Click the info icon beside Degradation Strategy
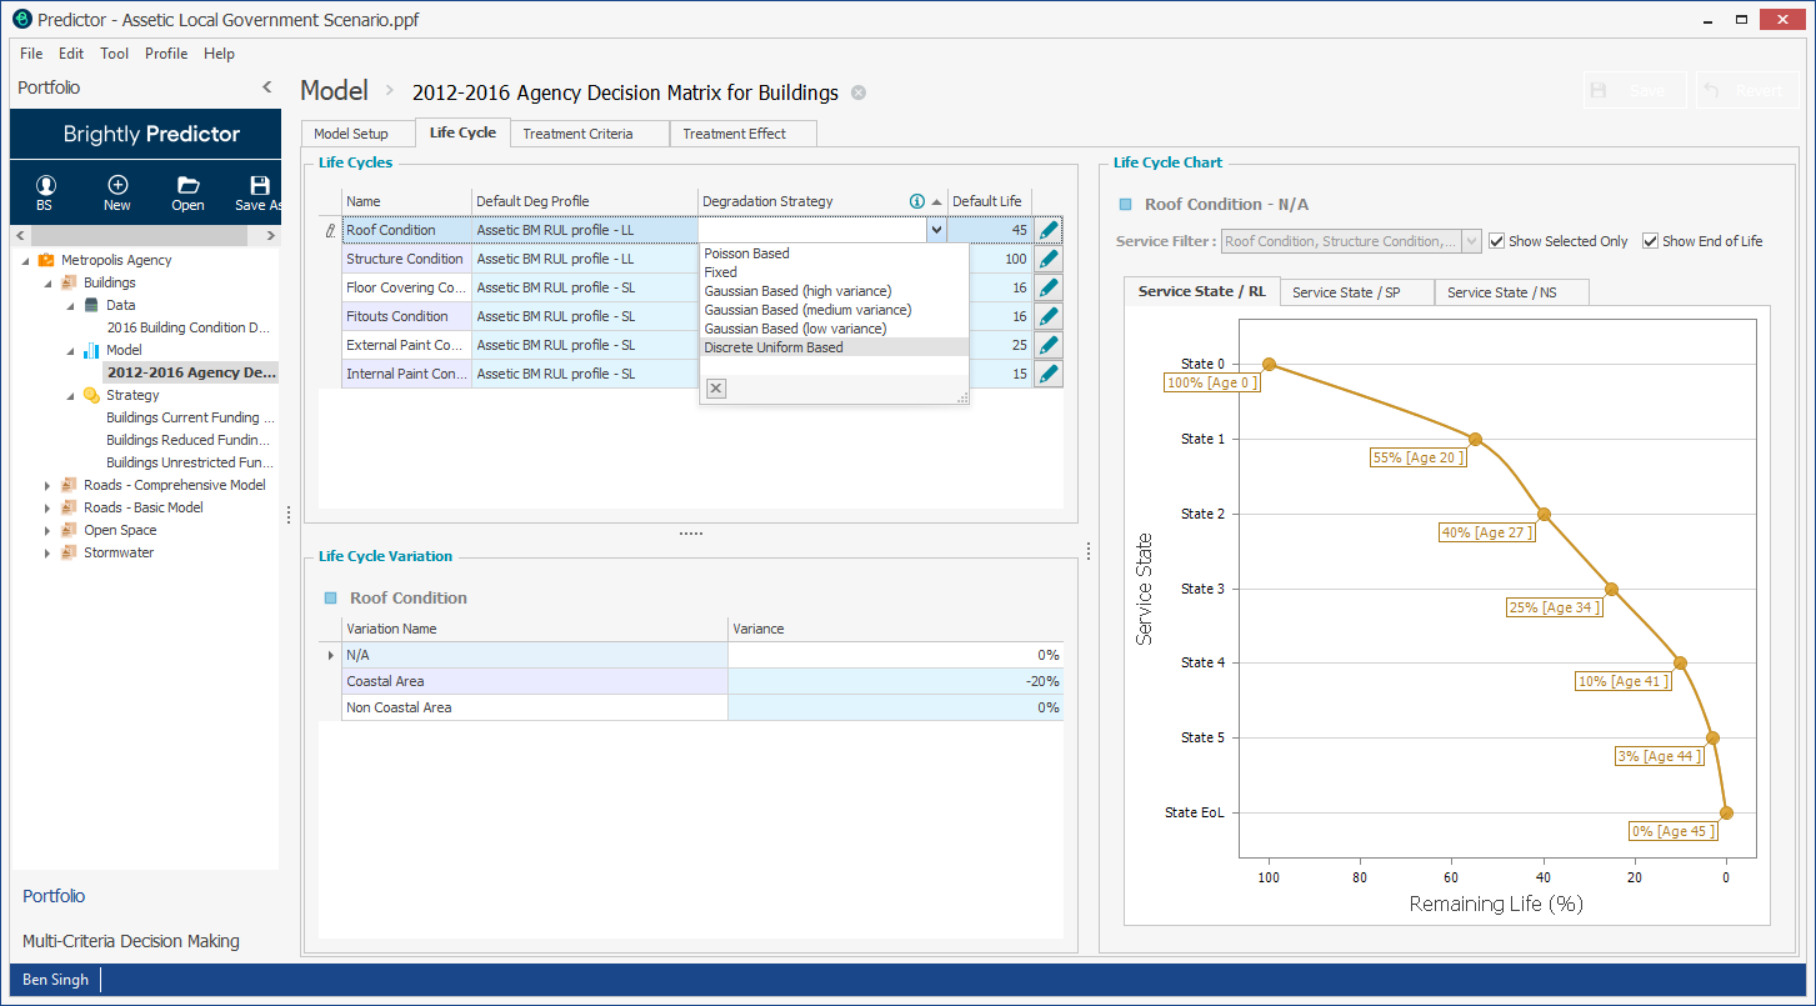The width and height of the screenshot is (1816, 1006). coord(916,201)
